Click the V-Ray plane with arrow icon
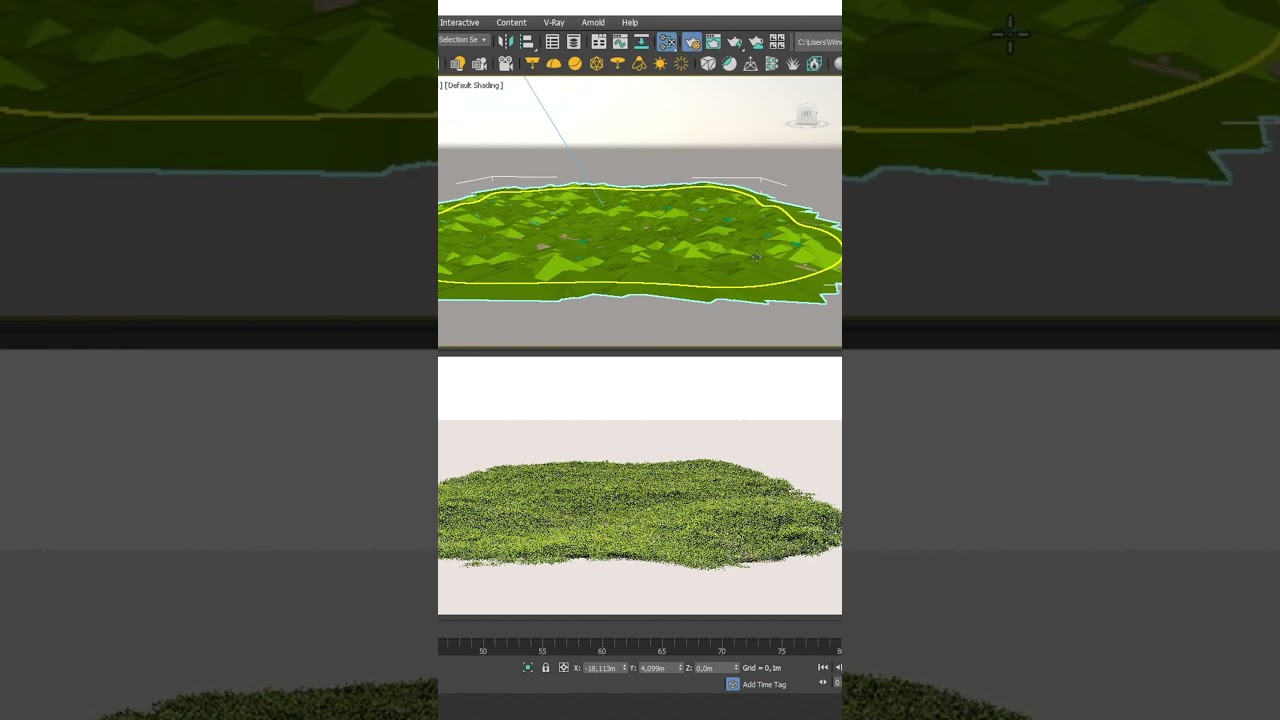This screenshot has height=720, width=1280. (751, 63)
